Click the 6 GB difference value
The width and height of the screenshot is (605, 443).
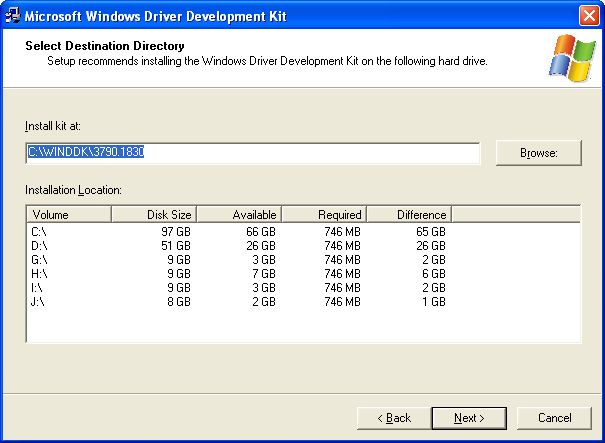click(434, 274)
